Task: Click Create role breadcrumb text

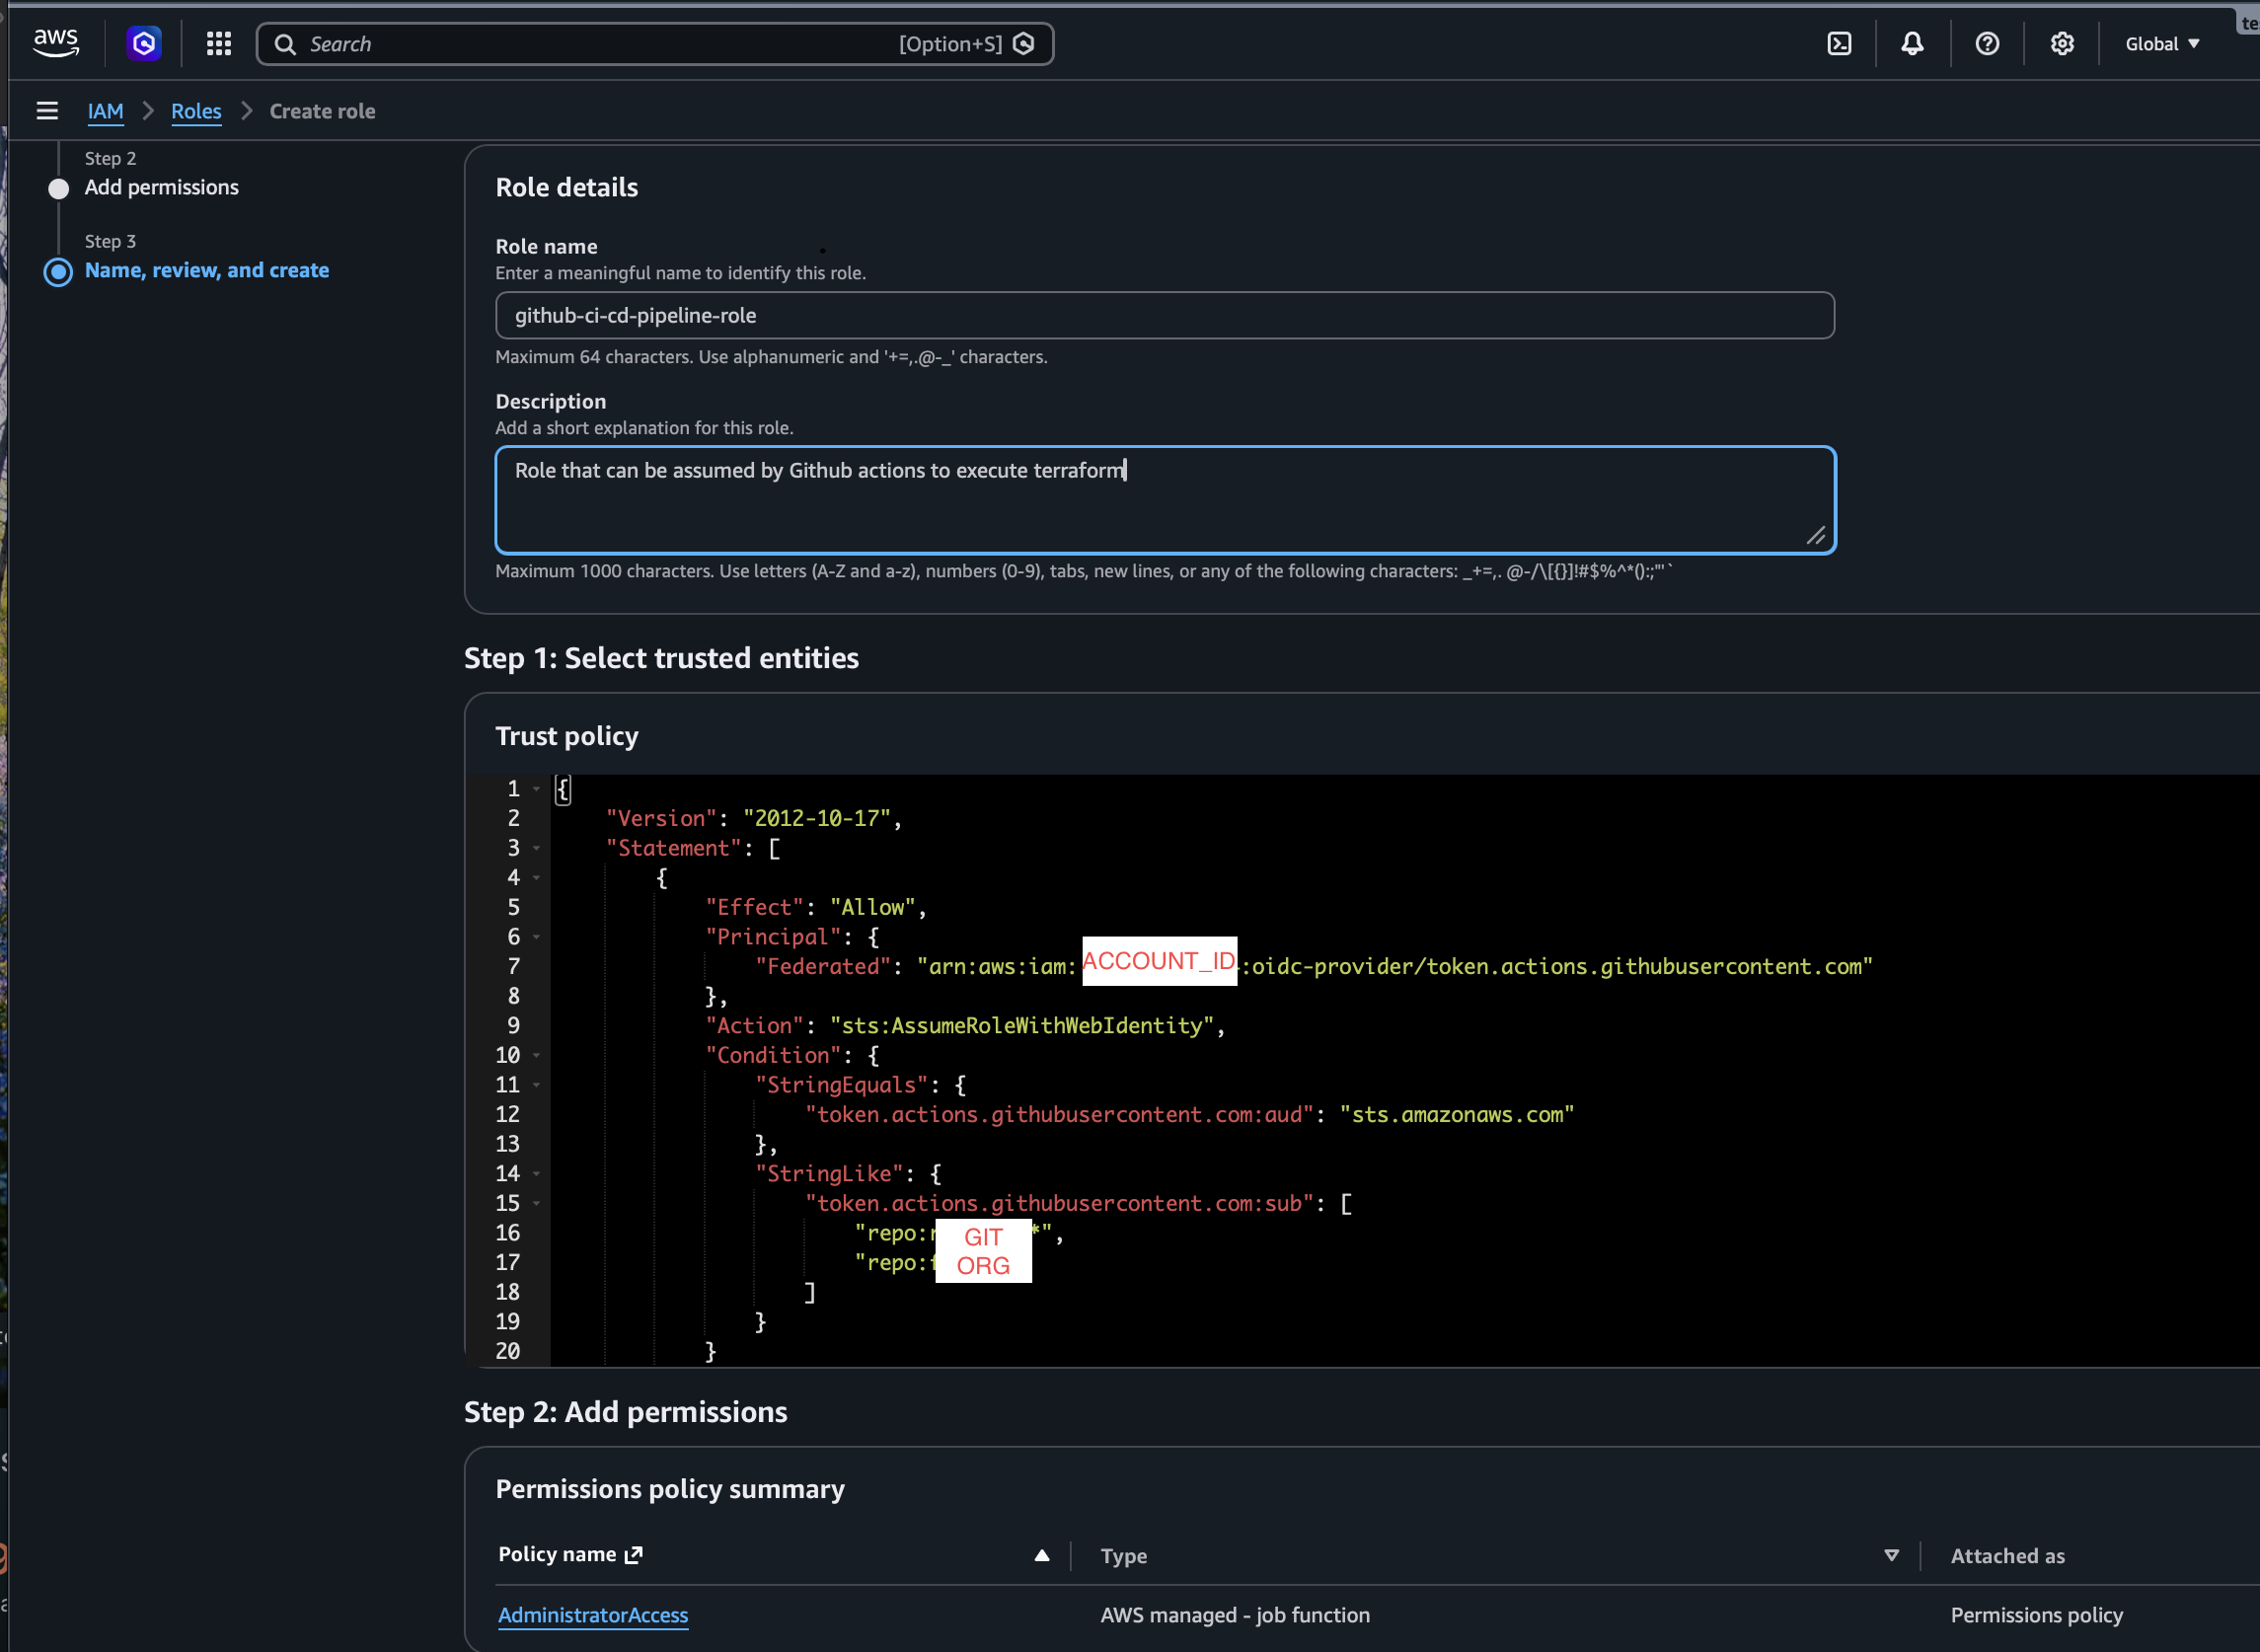Action: [322, 111]
